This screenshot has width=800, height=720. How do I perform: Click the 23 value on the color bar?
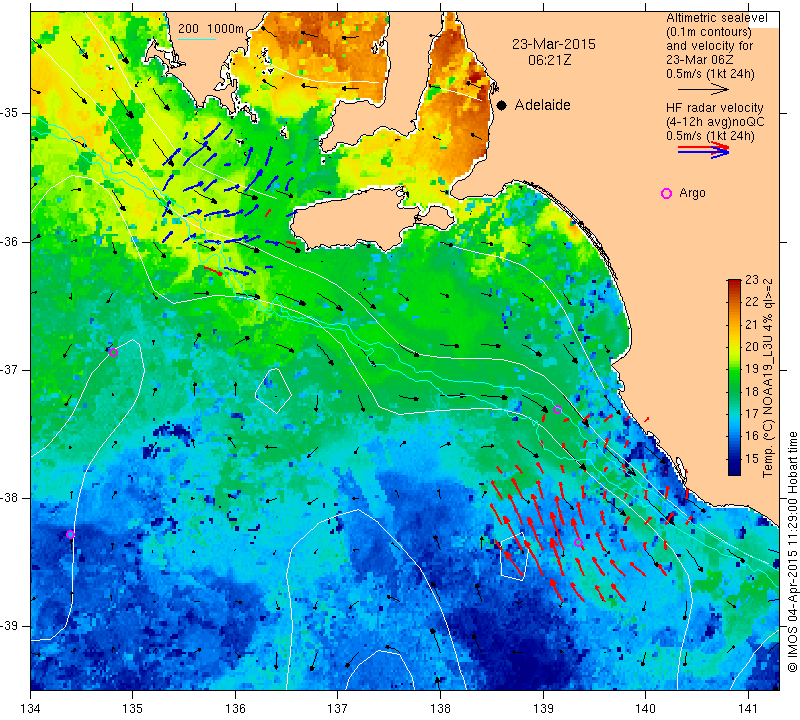tap(752, 280)
